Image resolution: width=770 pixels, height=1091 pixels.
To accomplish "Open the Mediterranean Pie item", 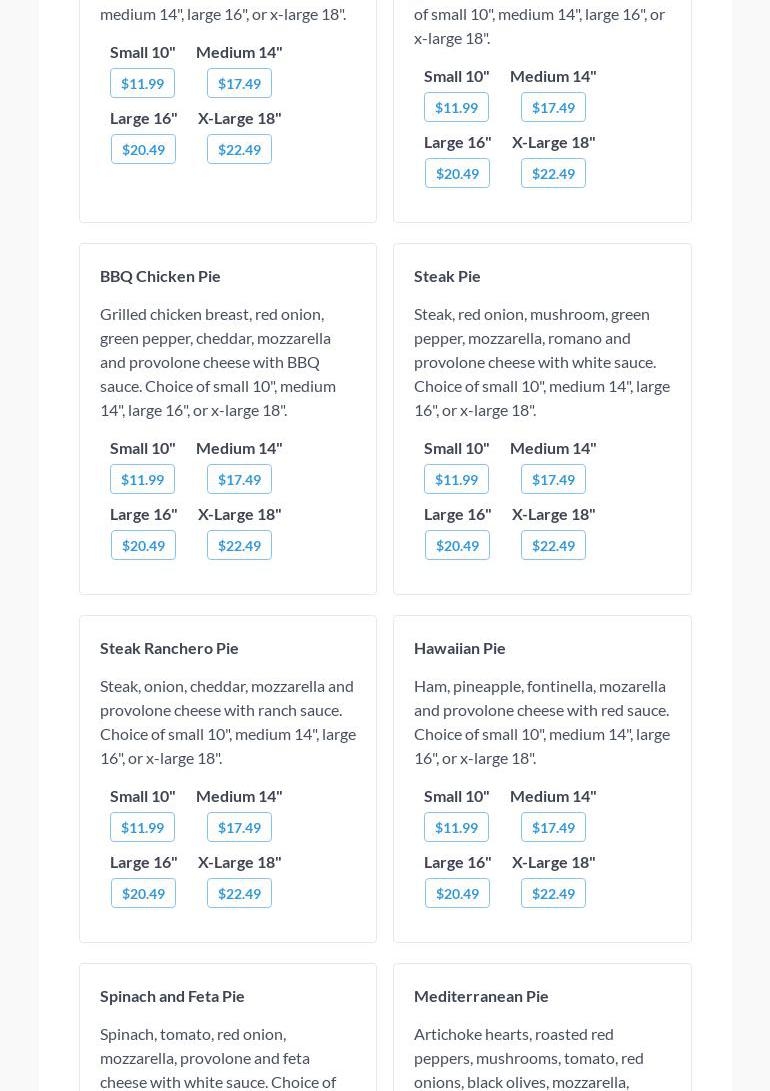I will click(x=481, y=996).
